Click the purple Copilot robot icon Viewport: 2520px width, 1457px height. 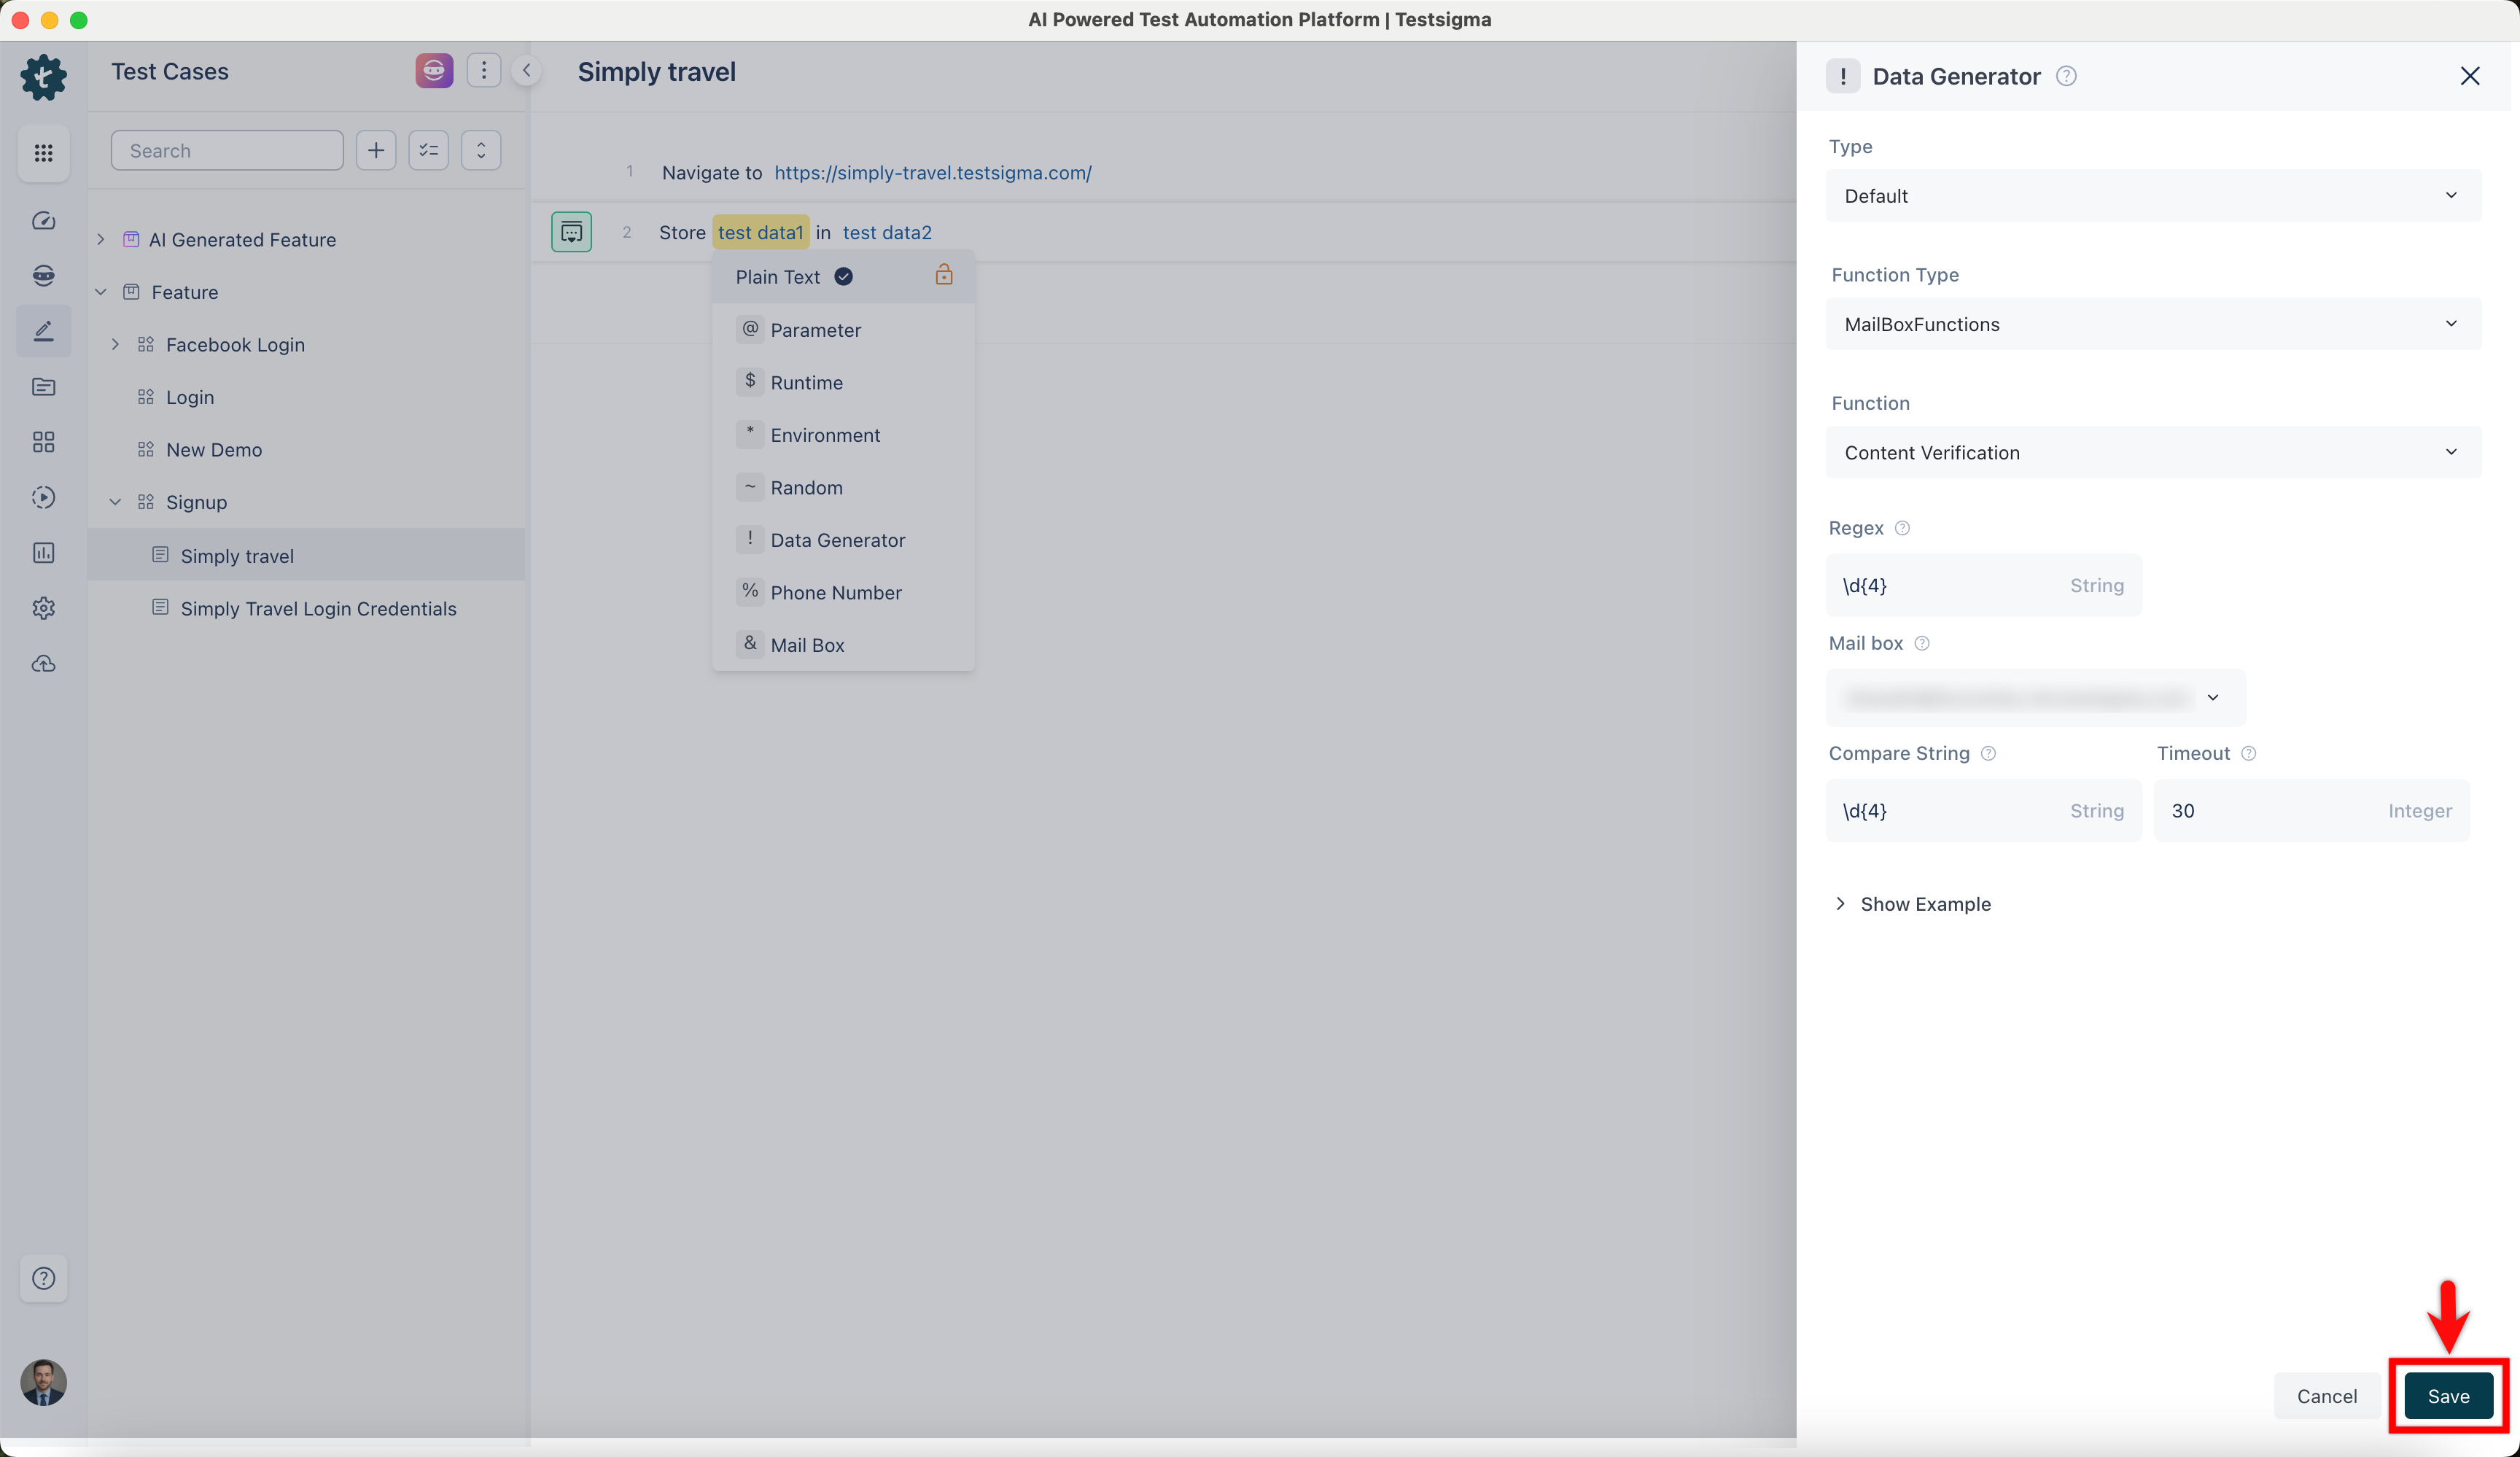point(434,70)
